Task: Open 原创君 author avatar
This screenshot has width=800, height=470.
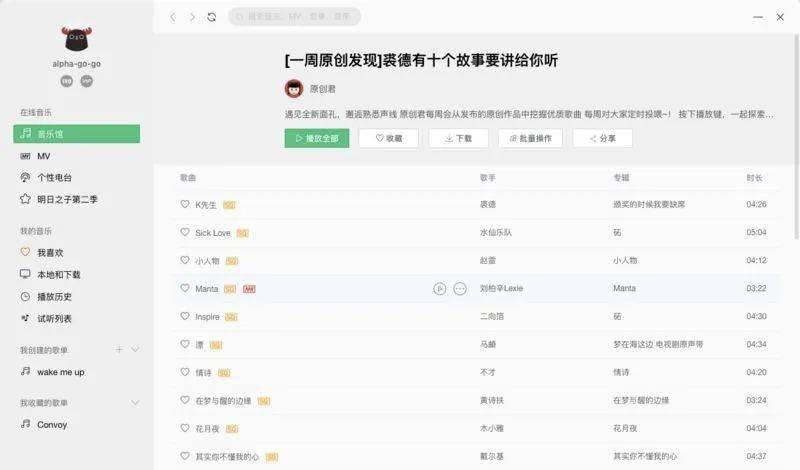Action: (x=294, y=89)
